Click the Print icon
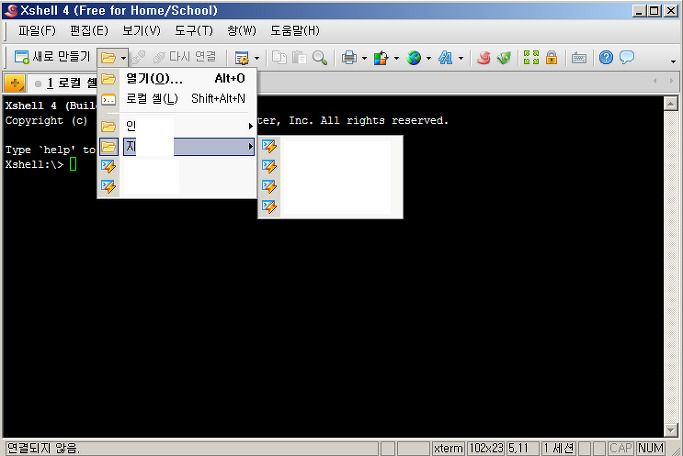 [x=349, y=57]
